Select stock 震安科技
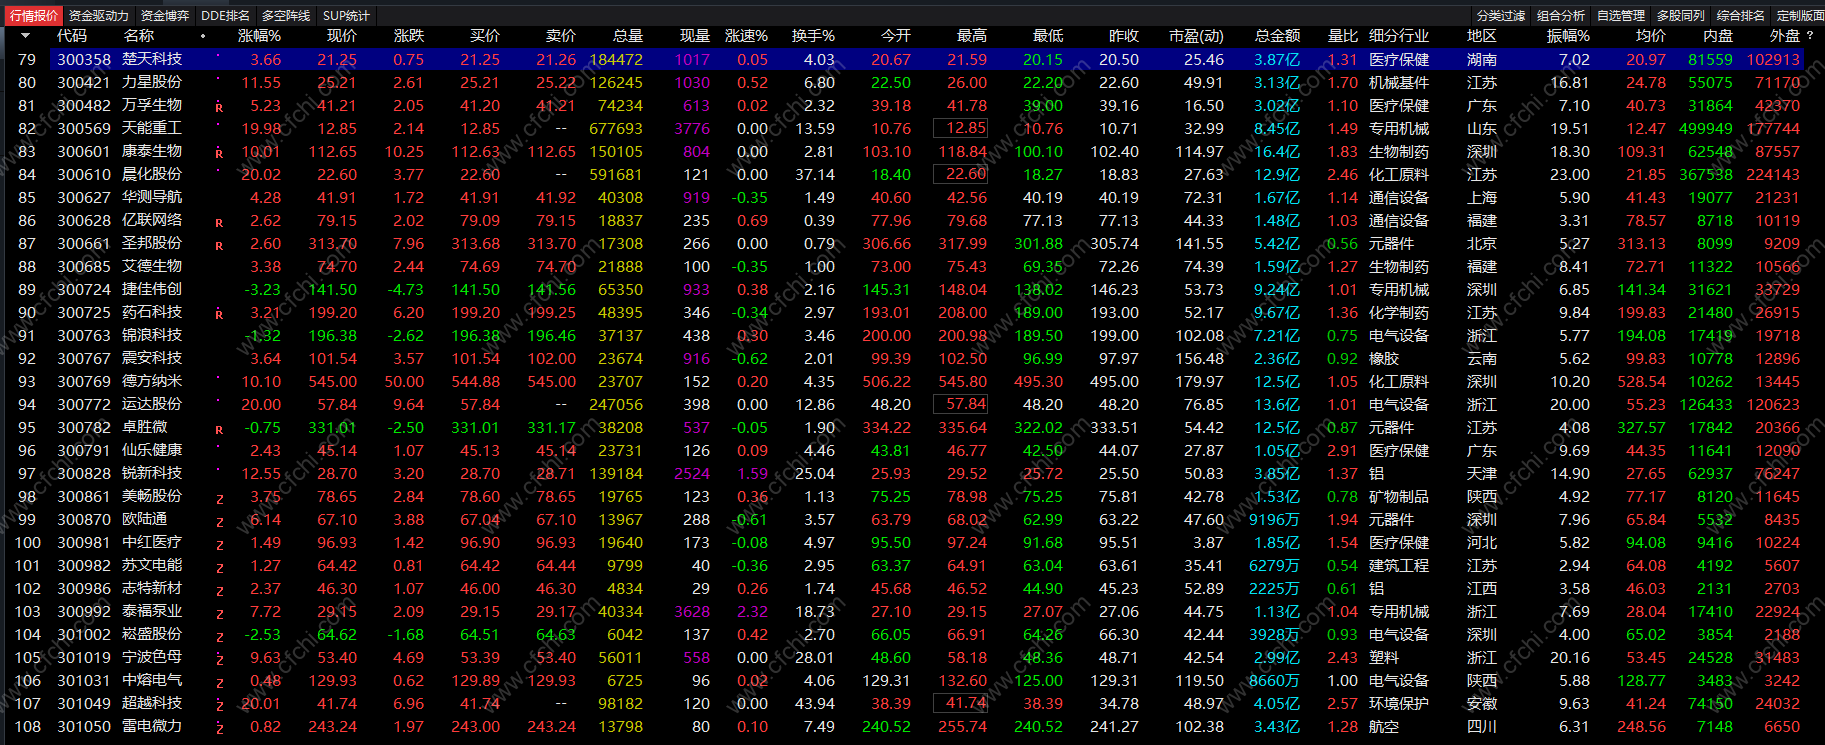Image resolution: width=1825 pixels, height=745 pixels. click(152, 359)
